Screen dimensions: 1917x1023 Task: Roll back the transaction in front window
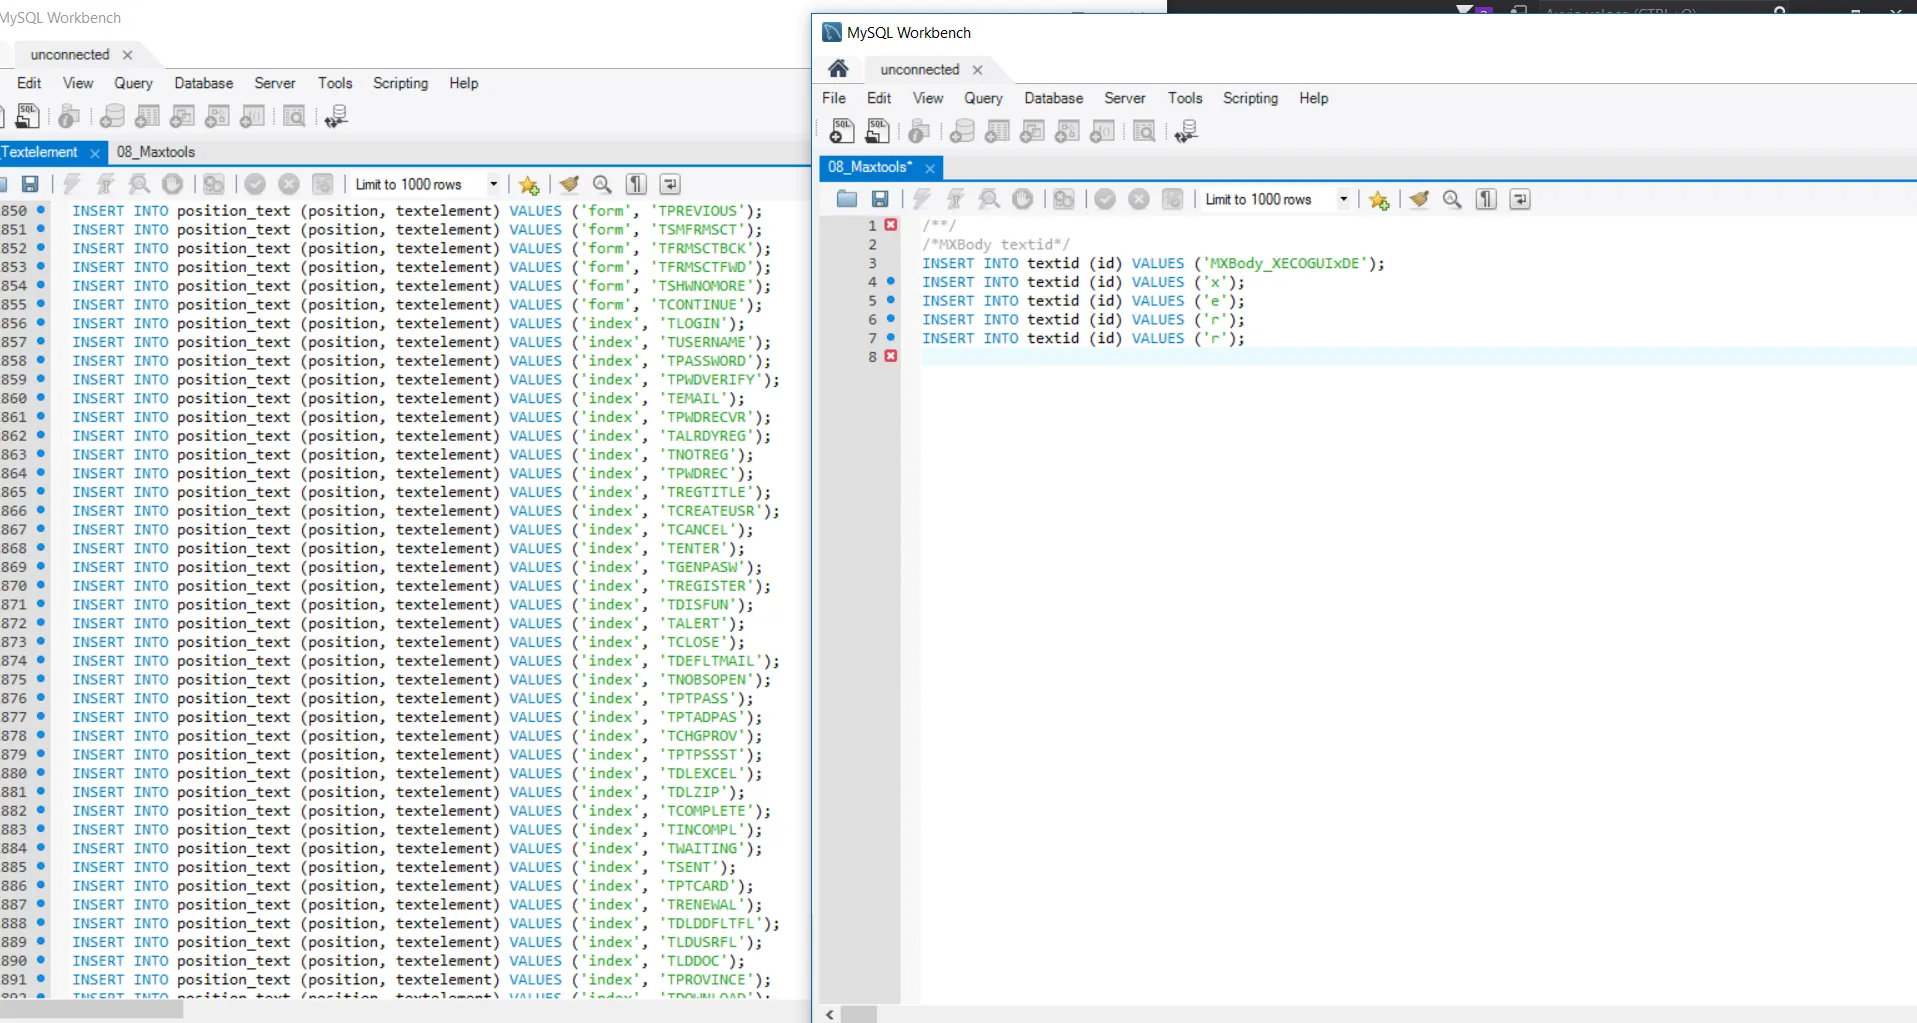[x=1139, y=199]
